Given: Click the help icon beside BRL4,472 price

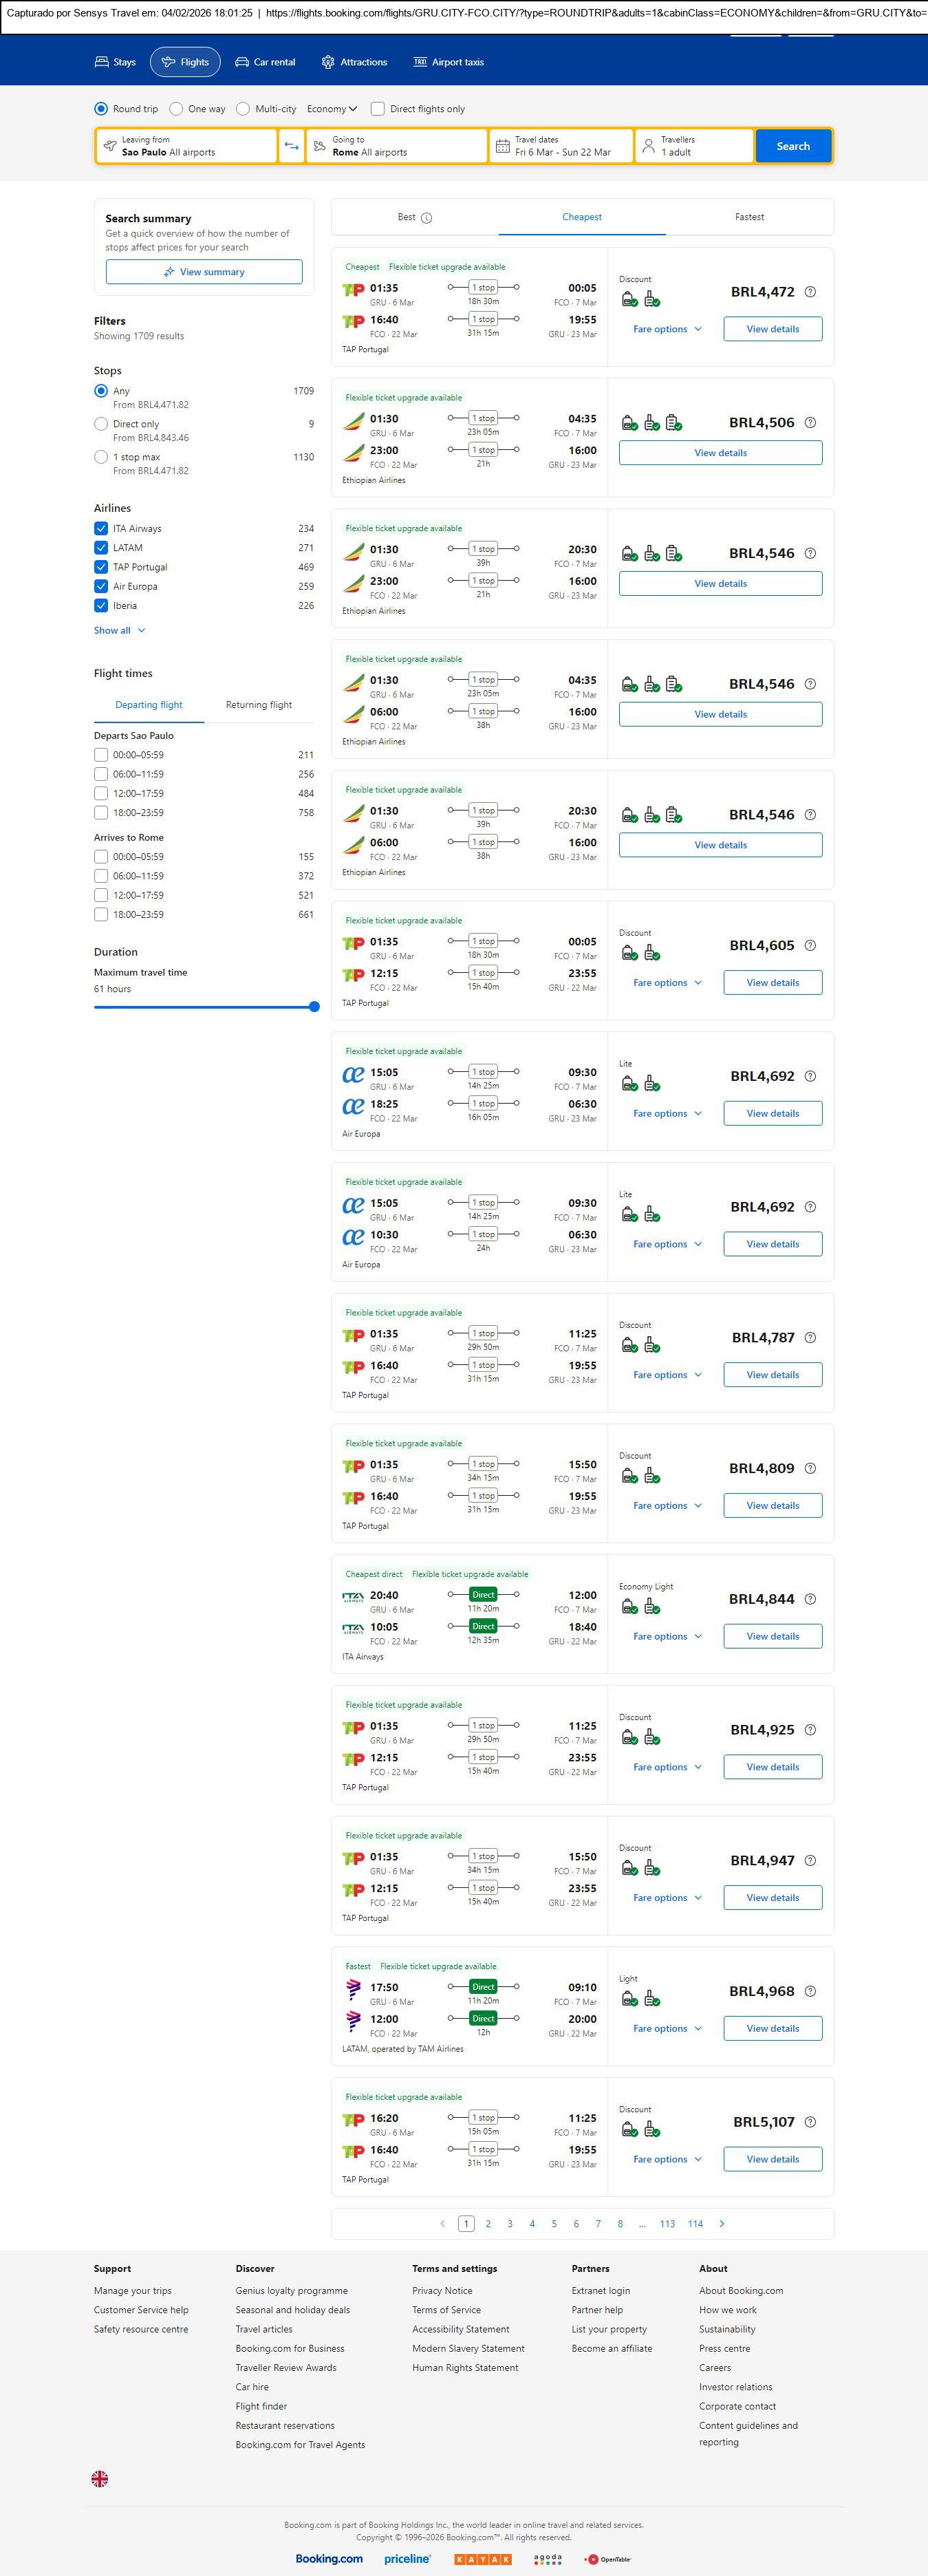Looking at the screenshot, I should click(x=810, y=292).
